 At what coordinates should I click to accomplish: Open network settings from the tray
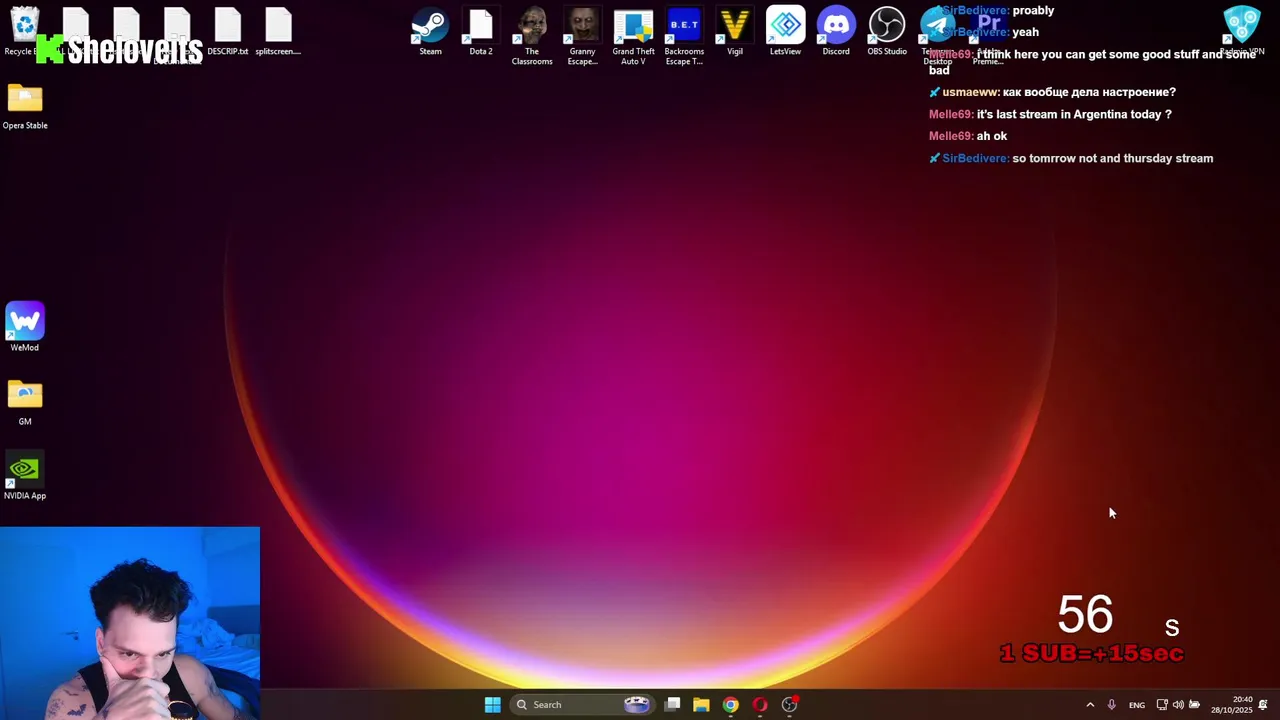pyautogui.click(x=1162, y=704)
